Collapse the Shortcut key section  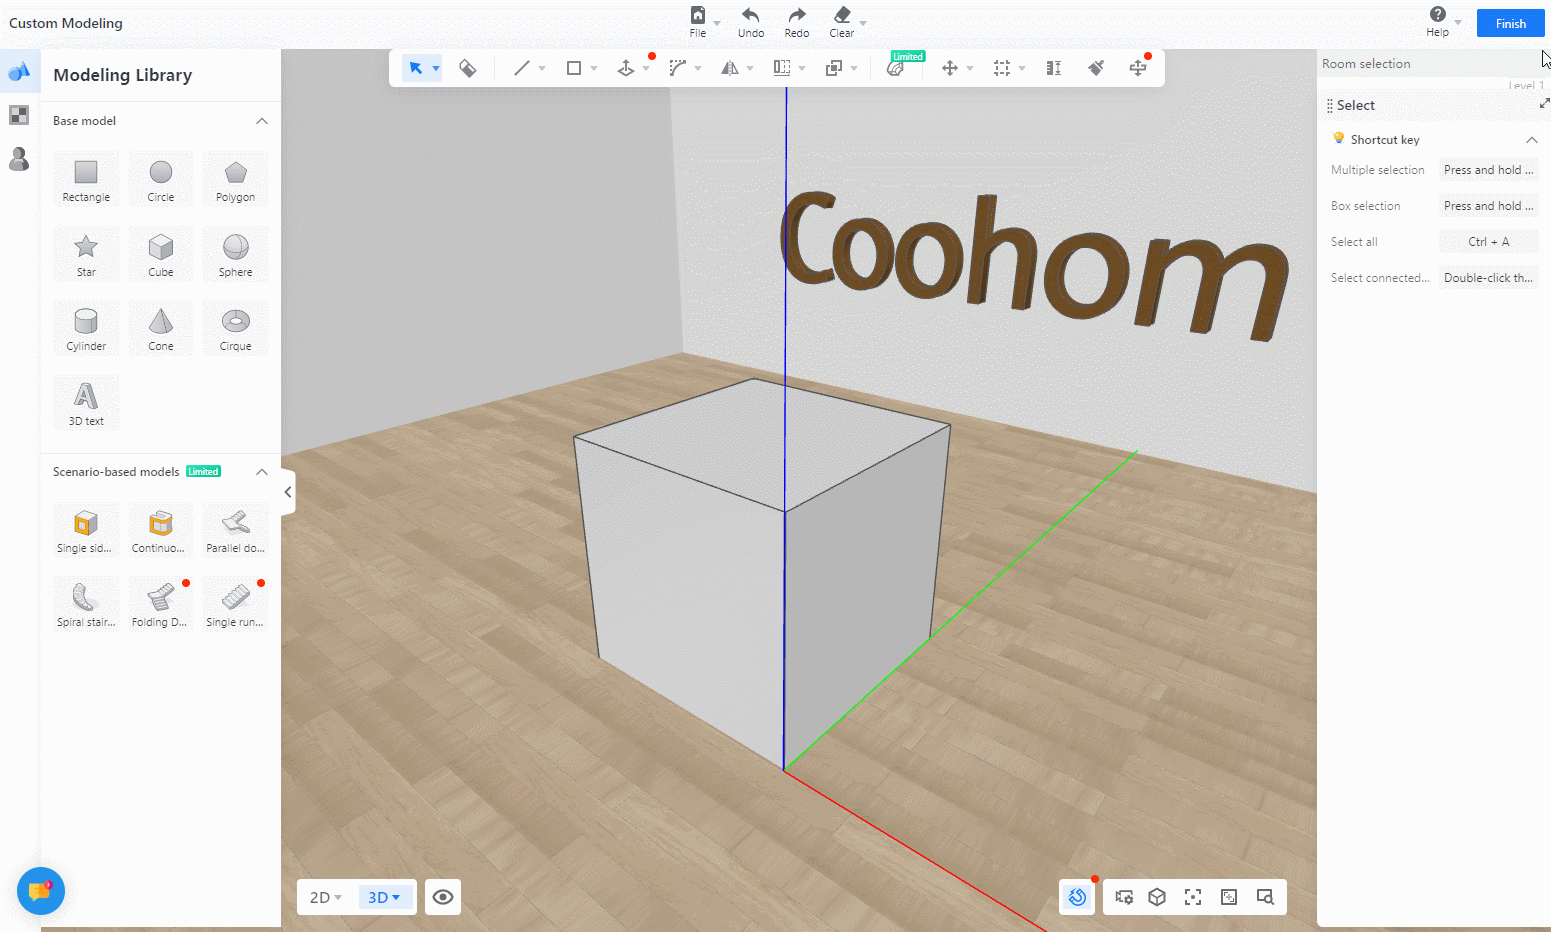coord(1532,140)
